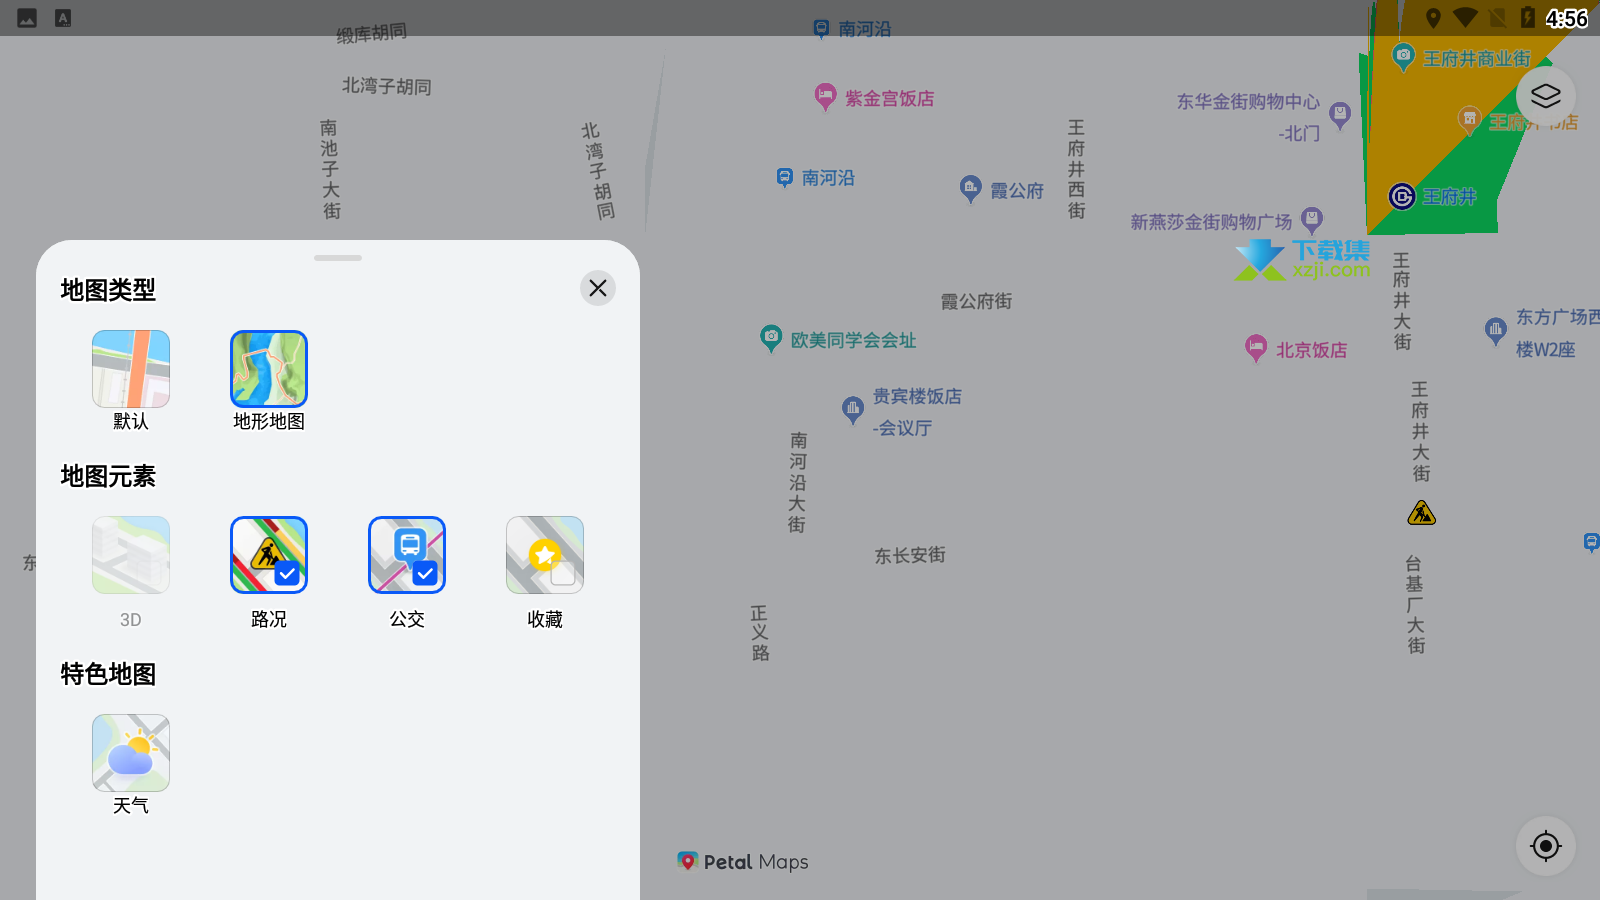Tap the 欧美同学会会址 landmark pin
Image resolution: width=1600 pixels, height=900 pixels.
click(771, 338)
